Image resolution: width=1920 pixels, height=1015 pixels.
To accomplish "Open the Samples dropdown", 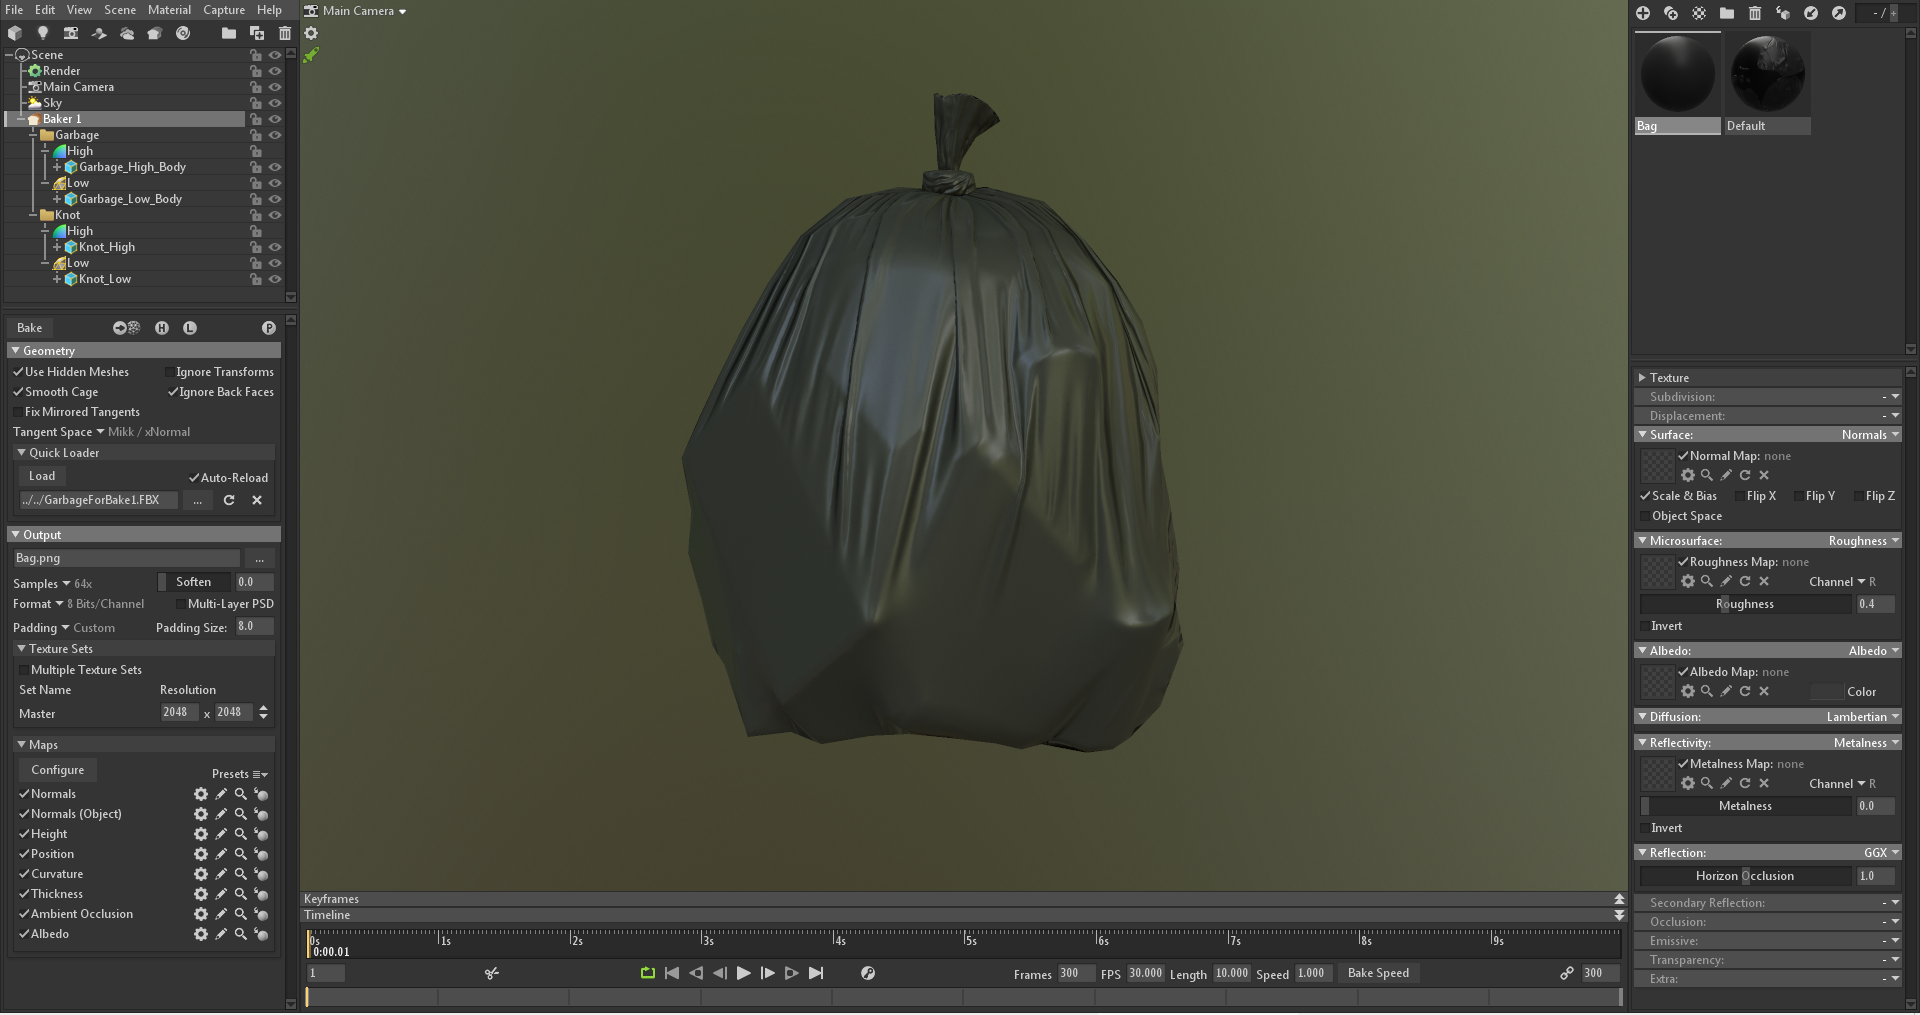I will pos(52,584).
